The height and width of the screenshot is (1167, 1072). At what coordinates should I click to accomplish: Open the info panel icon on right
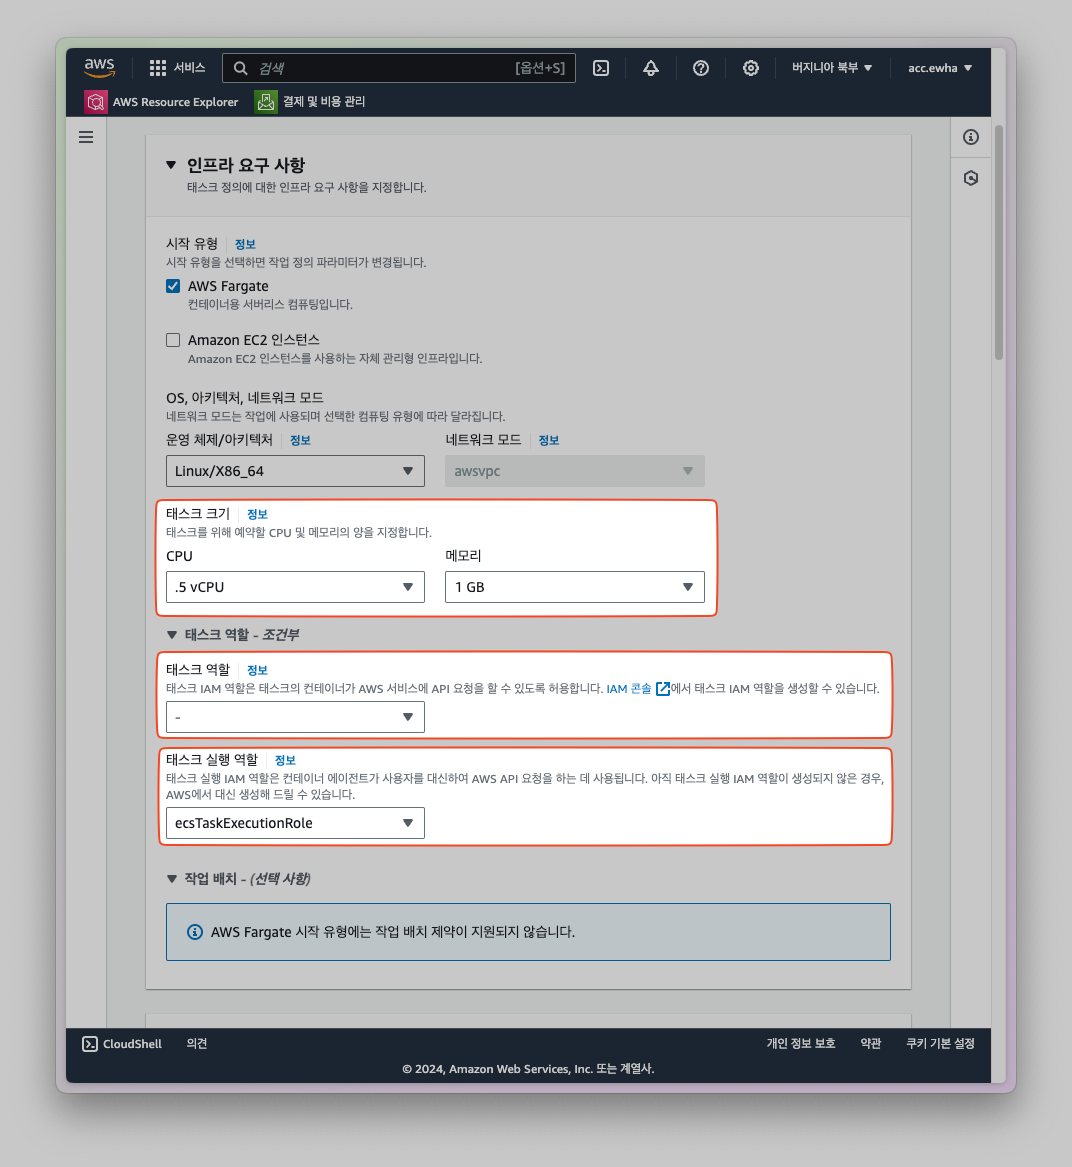coord(971,137)
